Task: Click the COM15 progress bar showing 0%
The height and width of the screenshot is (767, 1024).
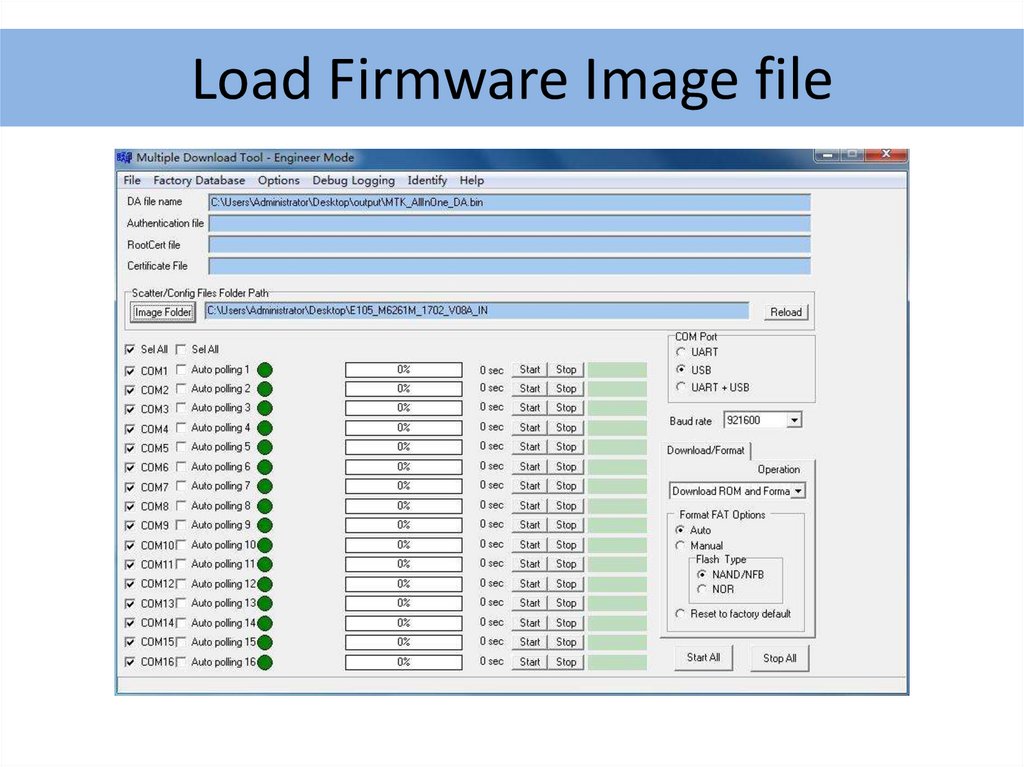Action: pos(404,642)
